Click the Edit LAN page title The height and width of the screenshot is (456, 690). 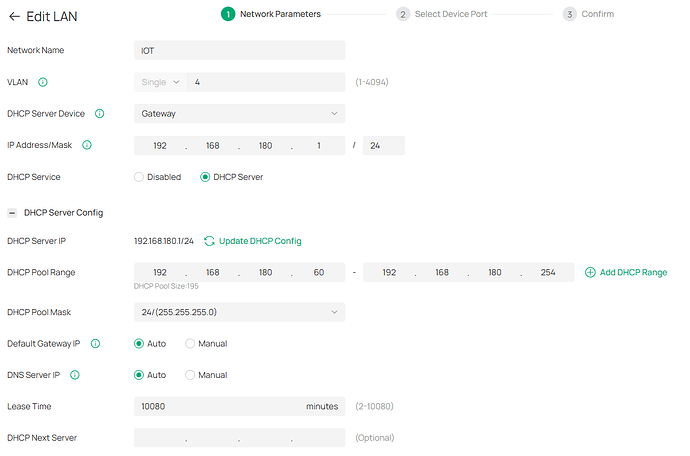pos(51,17)
